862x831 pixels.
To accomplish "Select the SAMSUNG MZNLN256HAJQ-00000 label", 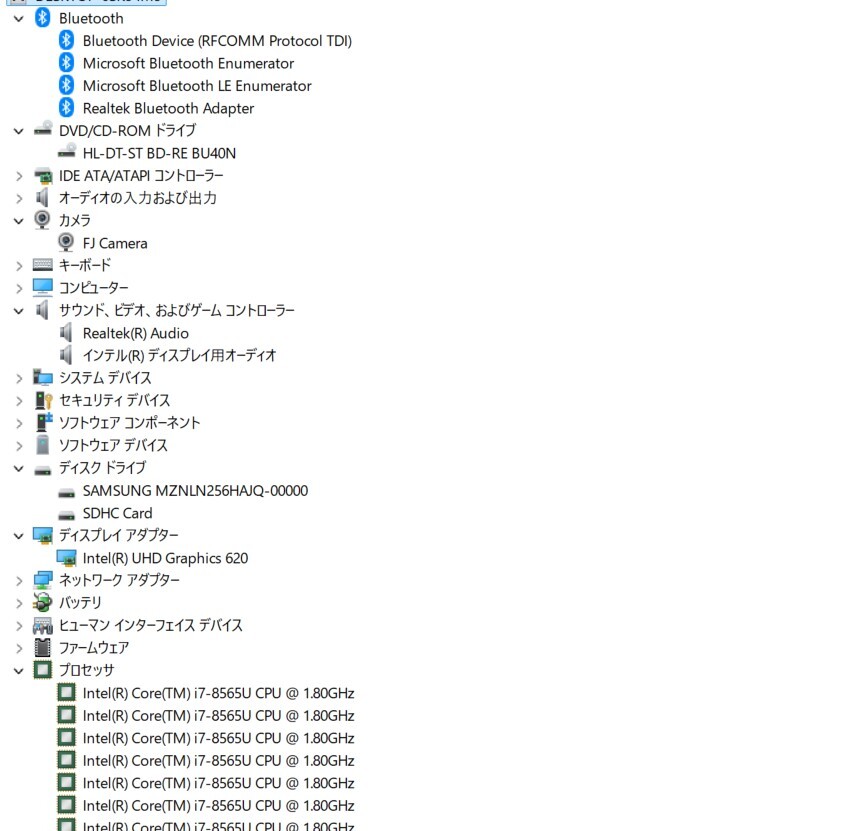I will click(x=195, y=491).
